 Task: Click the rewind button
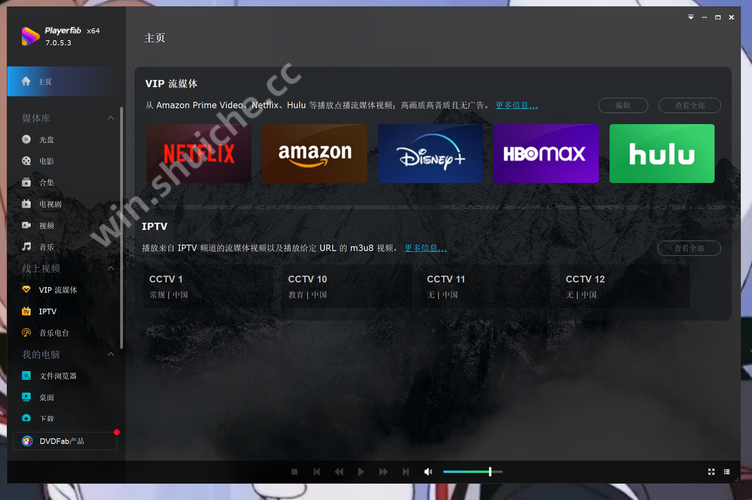pyautogui.click(x=339, y=472)
